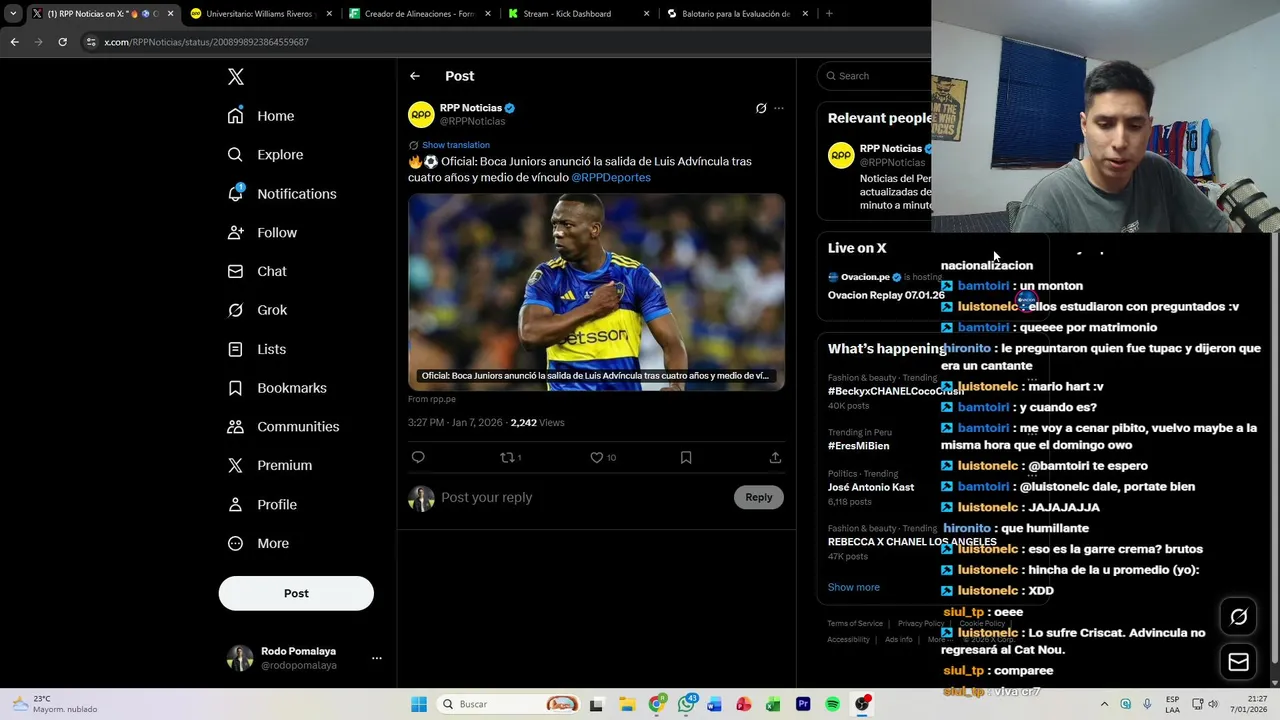1280x720 pixels.
Task: Switch to Creador de Alineaciones tab
Action: click(x=420, y=14)
